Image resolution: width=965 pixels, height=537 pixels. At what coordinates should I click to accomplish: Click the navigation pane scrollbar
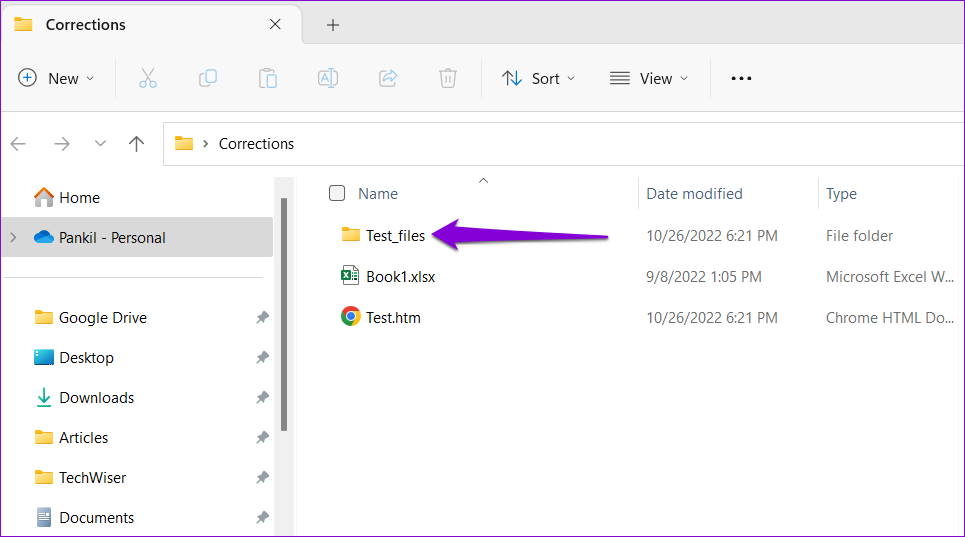pyautogui.click(x=284, y=314)
